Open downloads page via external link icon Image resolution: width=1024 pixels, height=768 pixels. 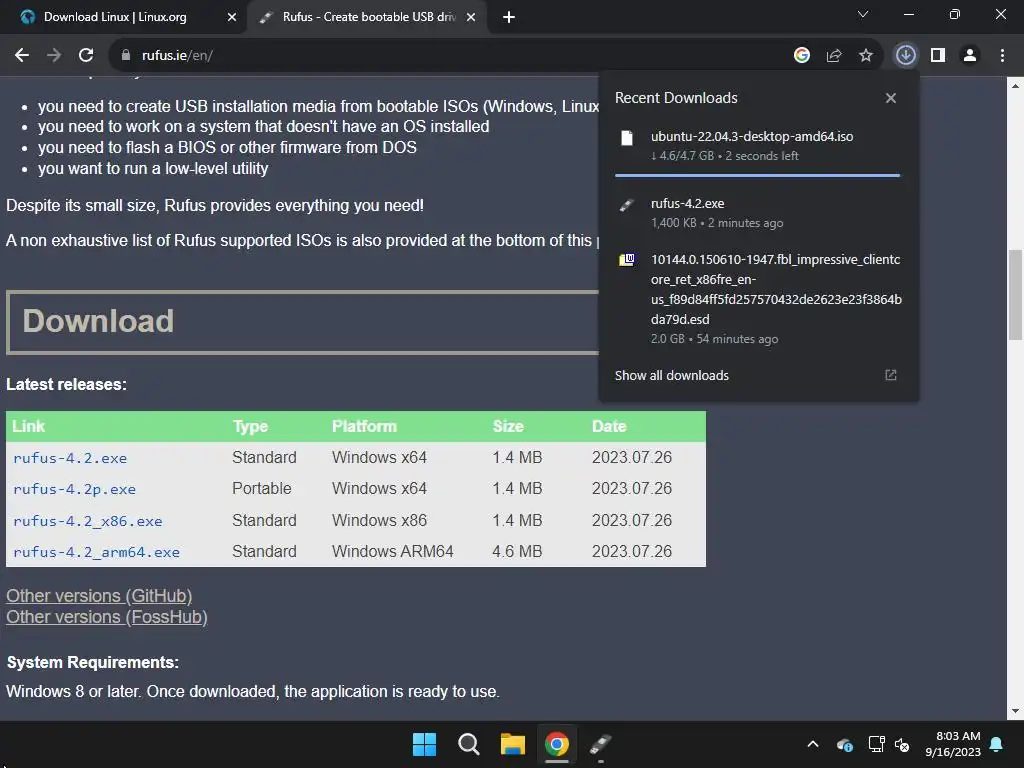point(891,375)
